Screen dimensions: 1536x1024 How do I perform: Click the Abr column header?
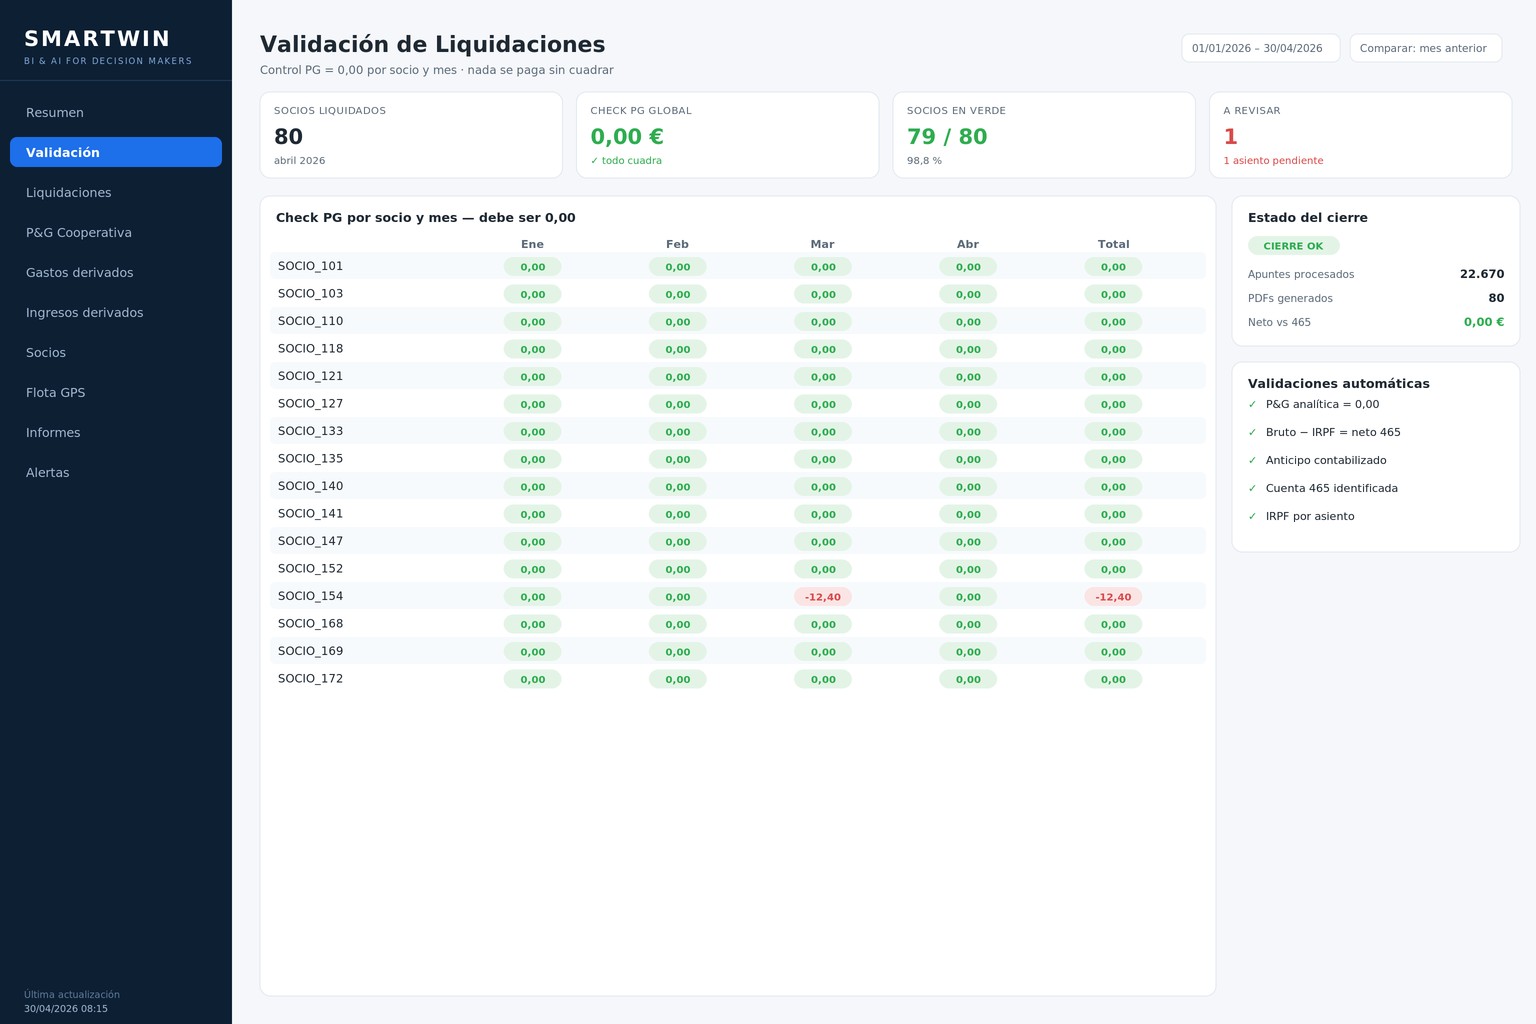pyautogui.click(x=968, y=244)
